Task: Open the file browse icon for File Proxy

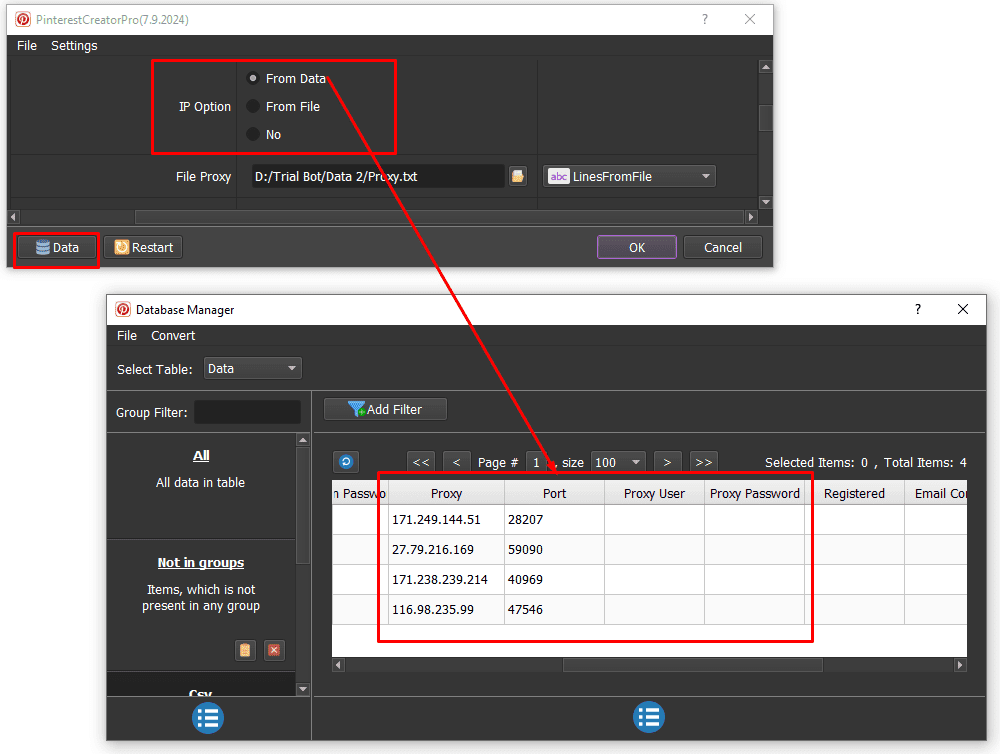Action: point(518,177)
